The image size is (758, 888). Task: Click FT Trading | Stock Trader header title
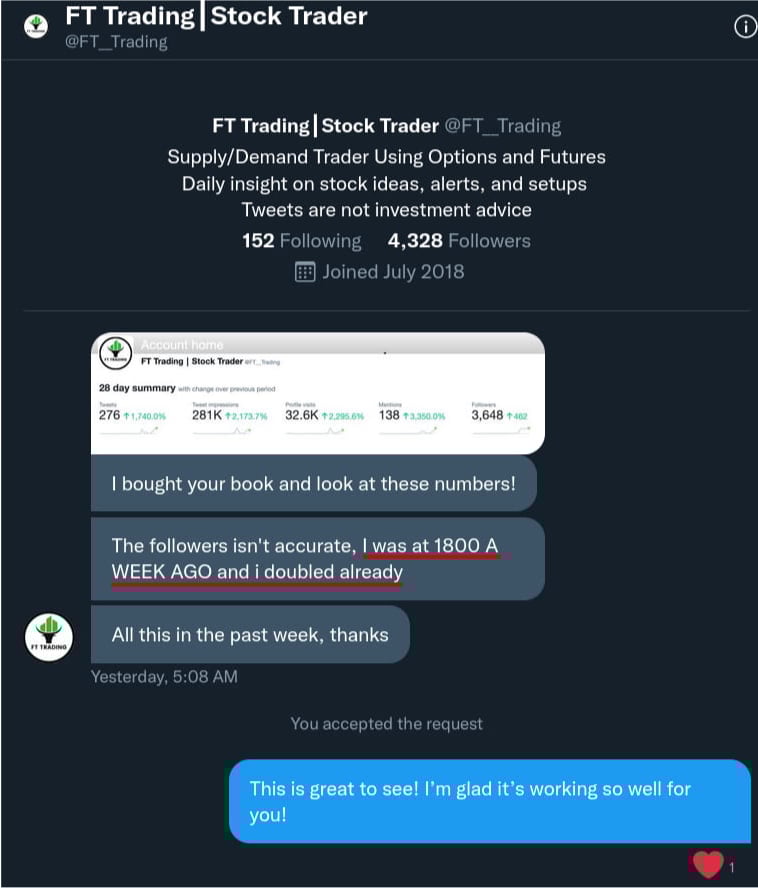(x=216, y=16)
